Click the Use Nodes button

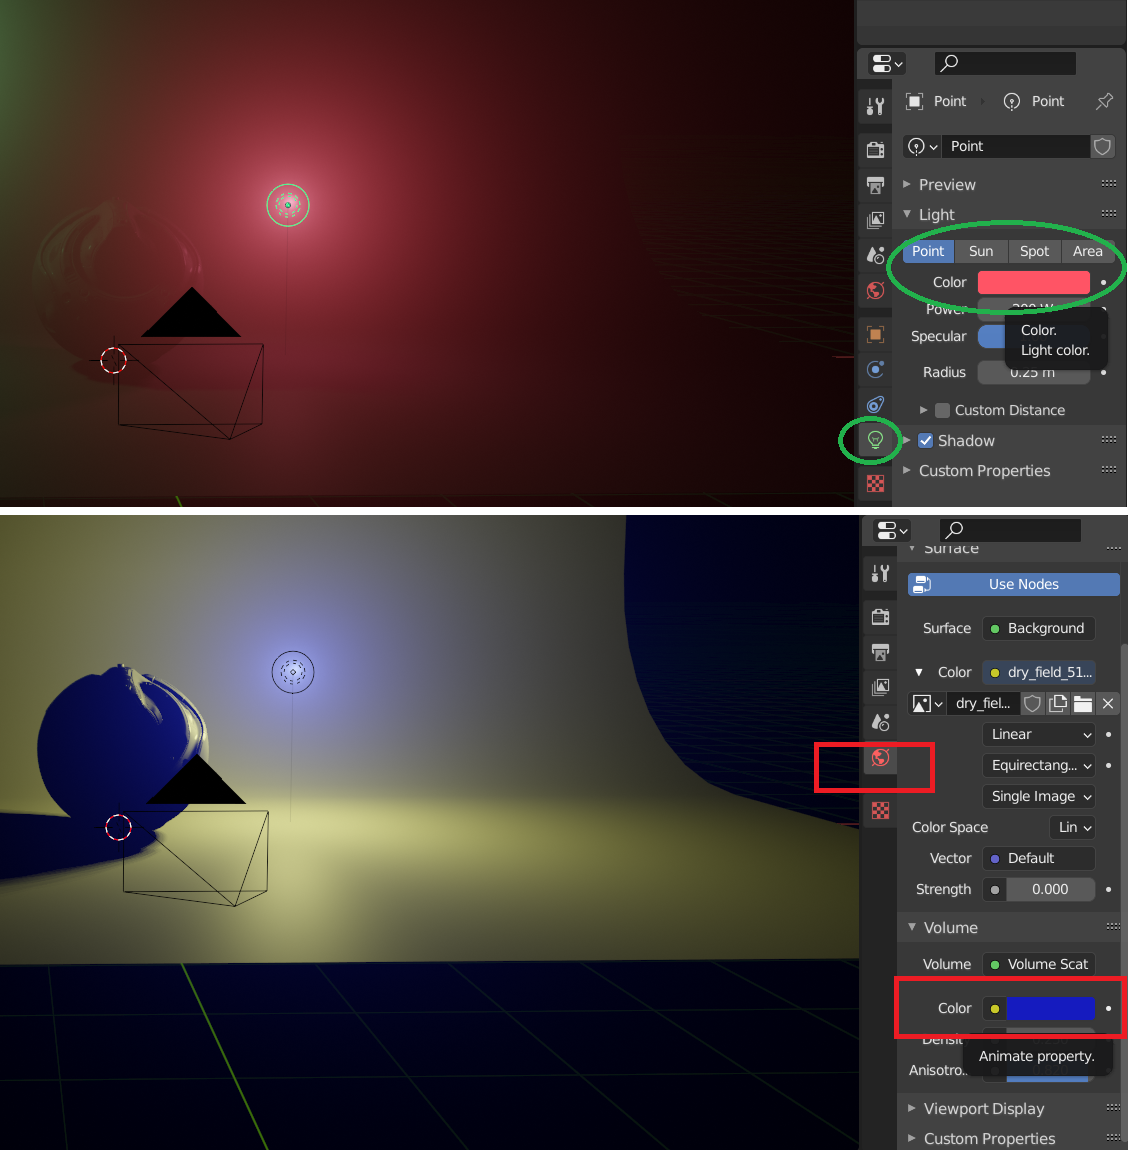point(1012,584)
